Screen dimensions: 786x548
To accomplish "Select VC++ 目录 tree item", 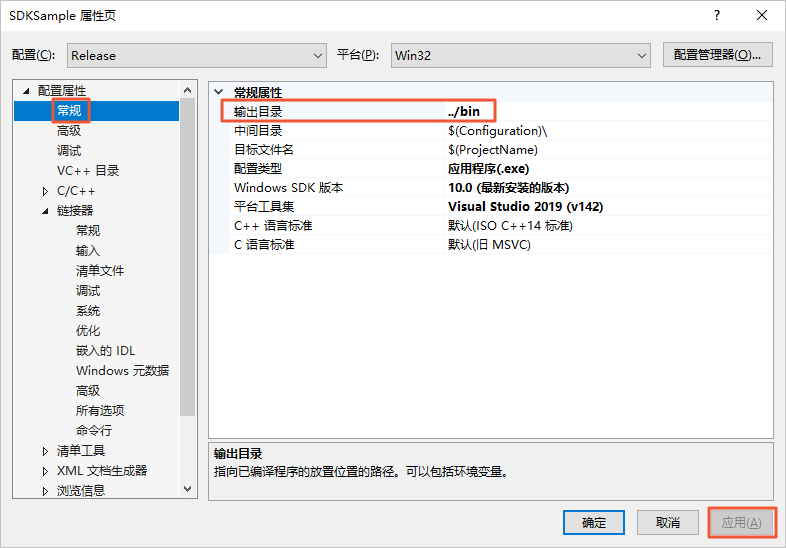I will pos(88,171).
